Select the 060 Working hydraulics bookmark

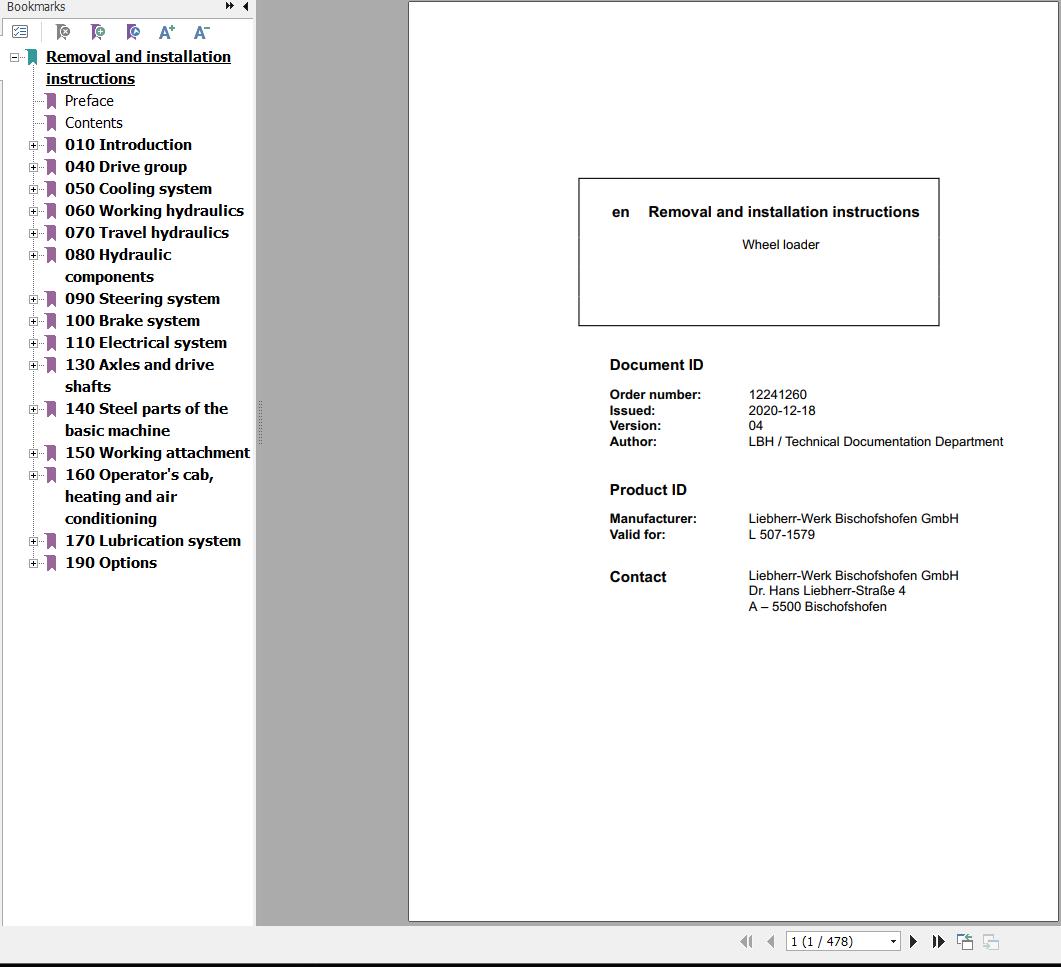click(154, 211)
